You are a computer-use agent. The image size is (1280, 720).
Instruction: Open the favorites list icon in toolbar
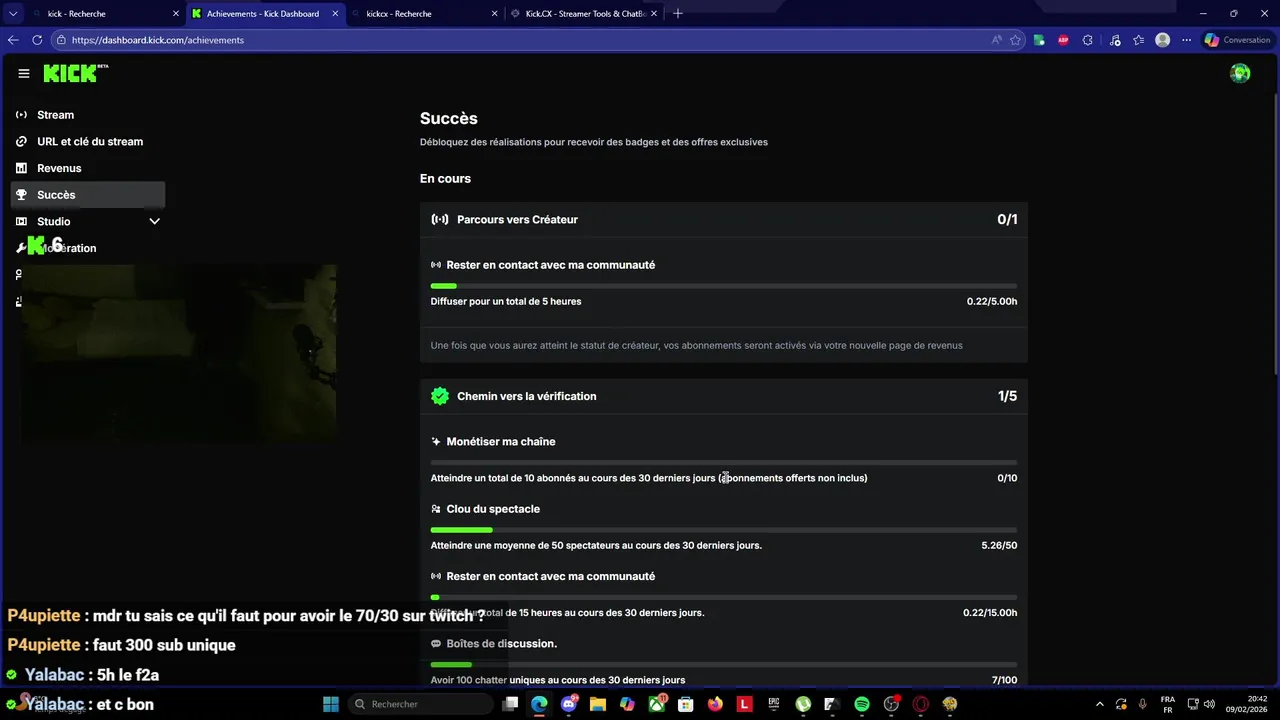[1138, 40]
